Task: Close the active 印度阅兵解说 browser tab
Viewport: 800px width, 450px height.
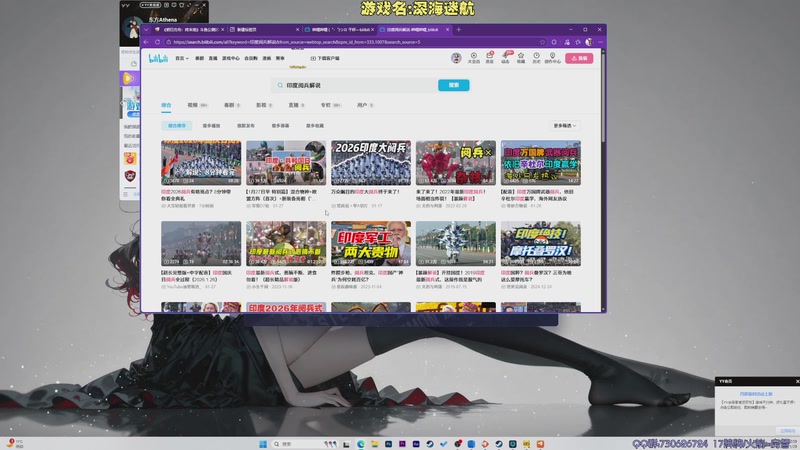Action: click(447, 30)
